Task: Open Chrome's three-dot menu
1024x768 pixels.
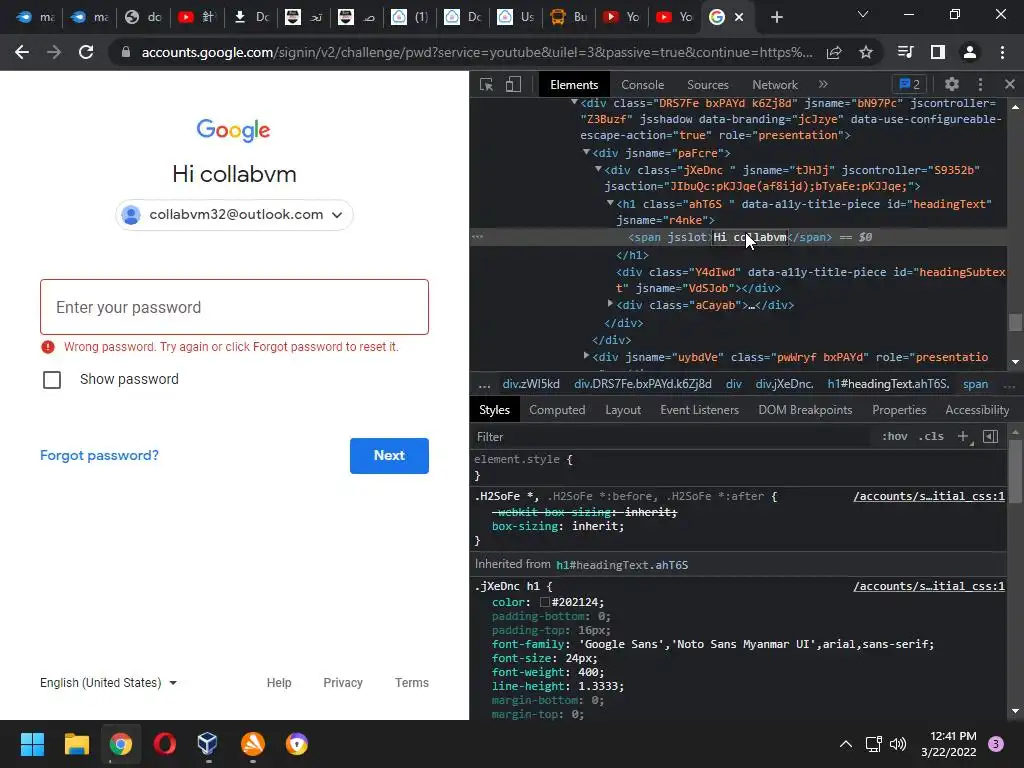Action: [x=1002, y=52]
